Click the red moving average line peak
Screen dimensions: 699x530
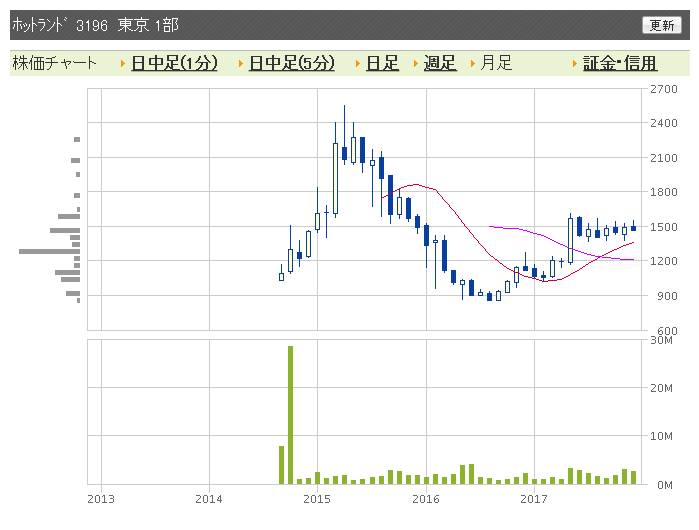tap(415, 184)
